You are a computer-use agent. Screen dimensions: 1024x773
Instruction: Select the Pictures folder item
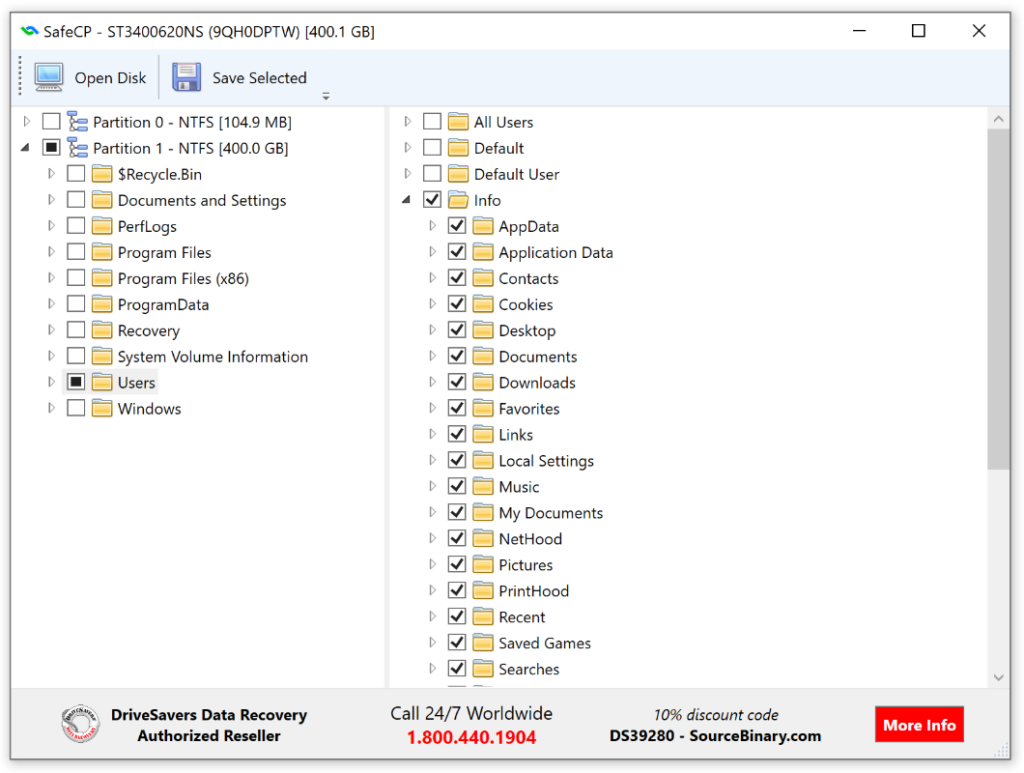526,565
